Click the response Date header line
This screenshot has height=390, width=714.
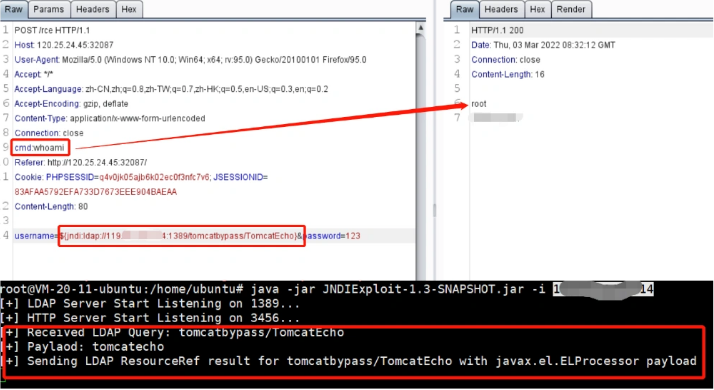(543, 45)
